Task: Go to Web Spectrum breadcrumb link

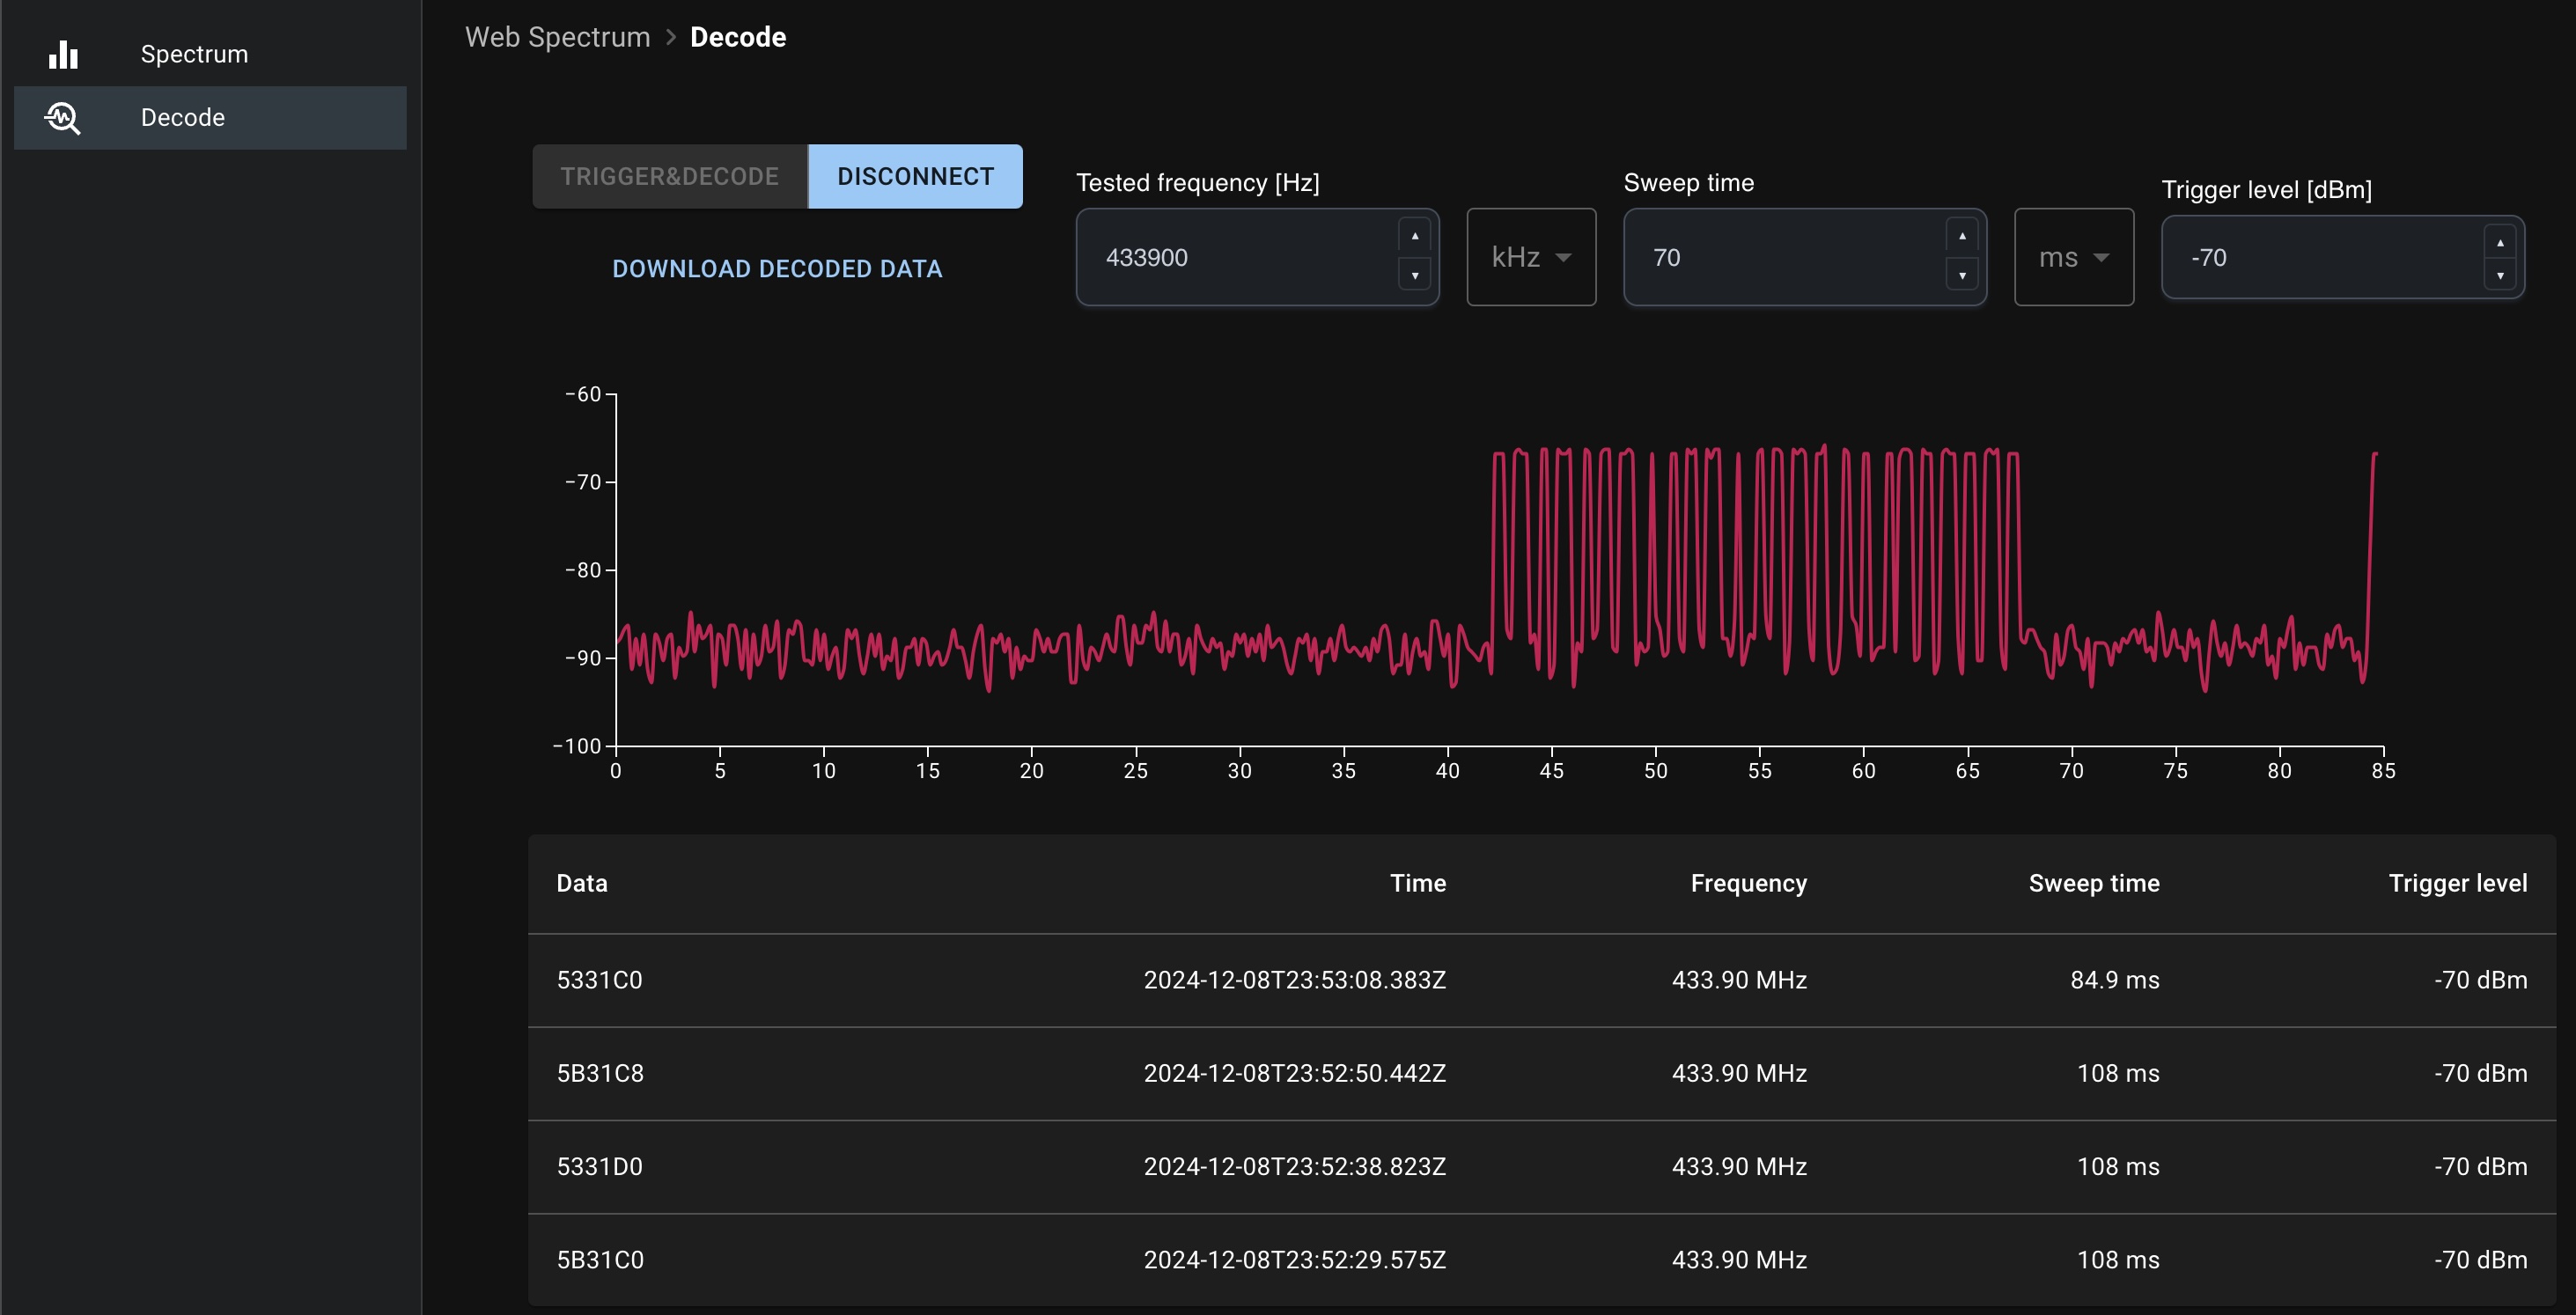Action: (558, 37)
